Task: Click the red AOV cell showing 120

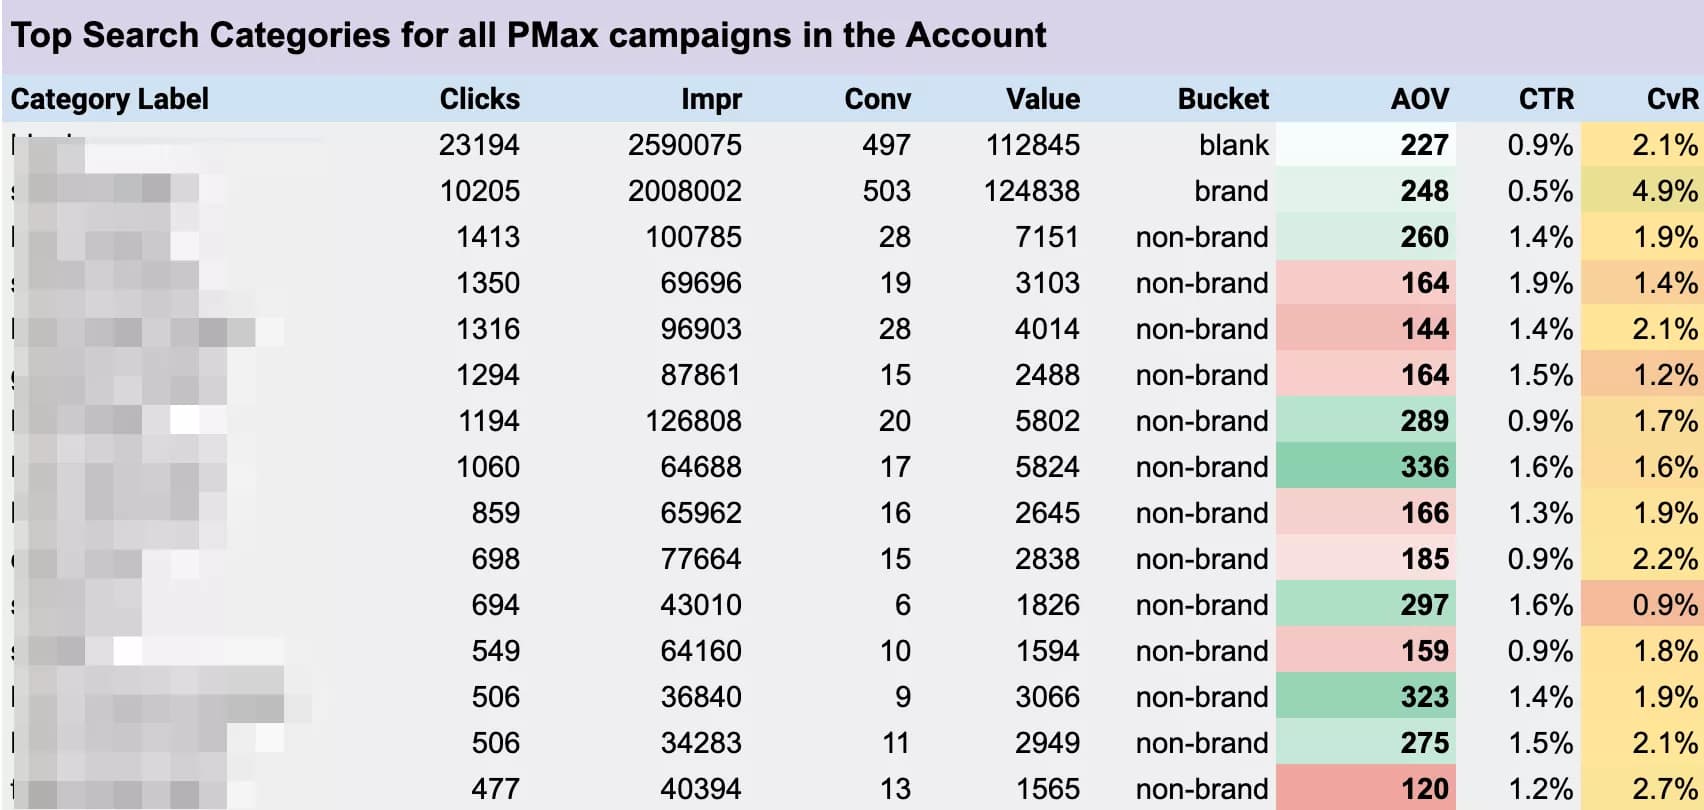Action: click(1424, 789)
